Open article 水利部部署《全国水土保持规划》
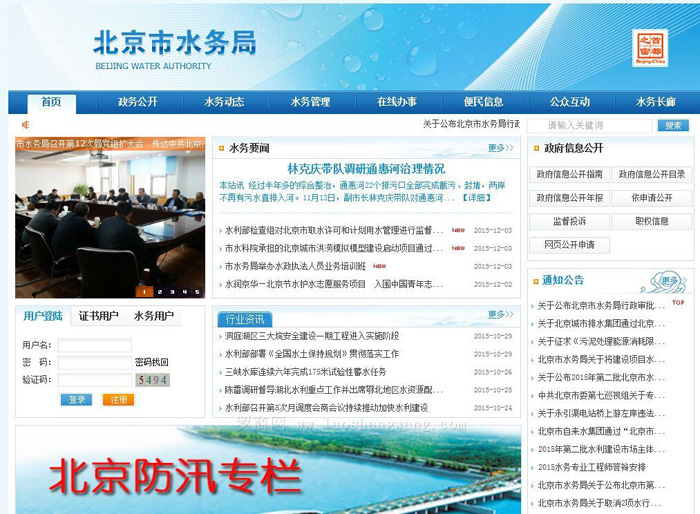The width and height of the screenshot is (700, 514). pos(311,354)
